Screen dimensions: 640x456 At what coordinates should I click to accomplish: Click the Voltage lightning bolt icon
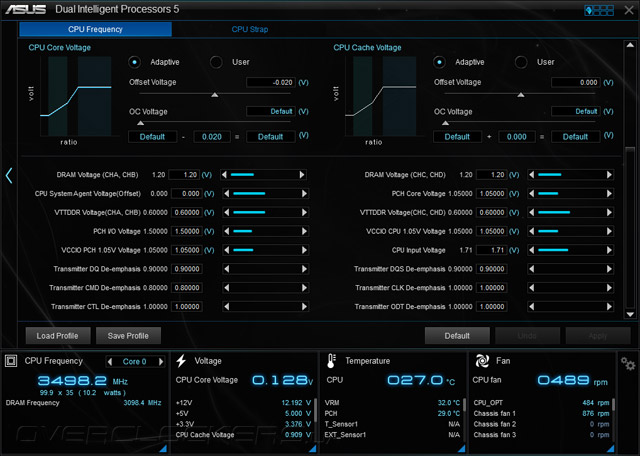coord(181,361)
